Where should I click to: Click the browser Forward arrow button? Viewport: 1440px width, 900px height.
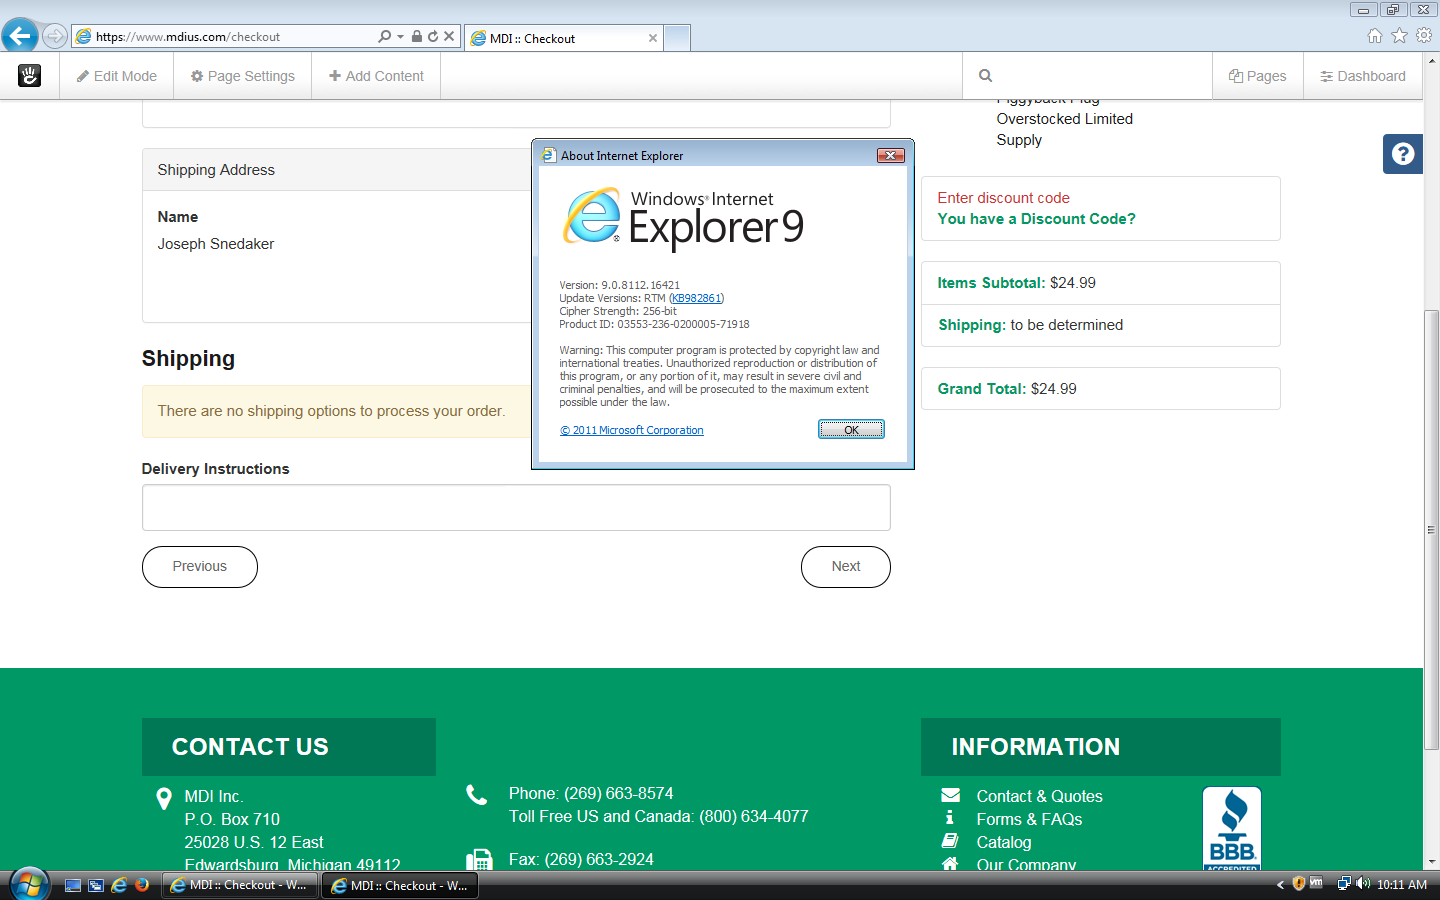55,37
